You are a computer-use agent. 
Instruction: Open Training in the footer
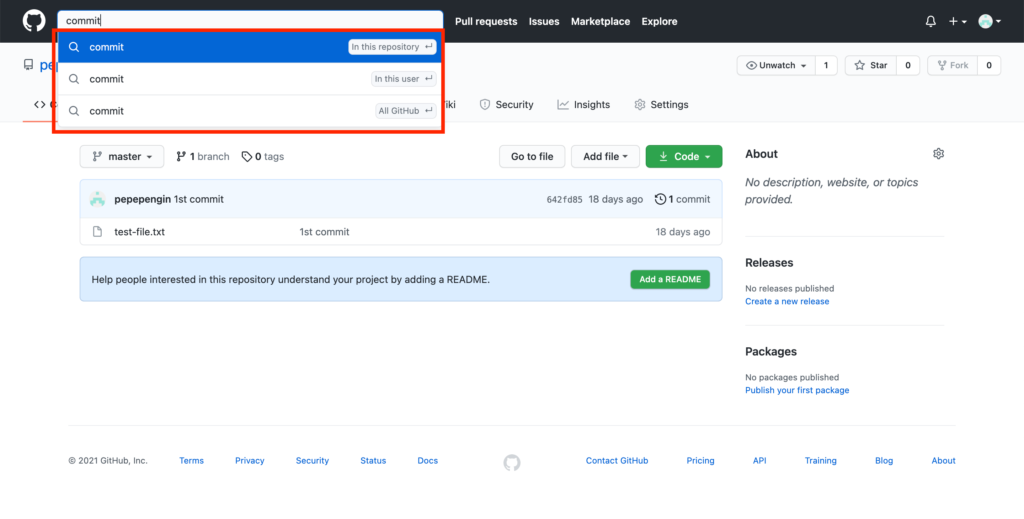pyautogui.click(x=820, y=460)
